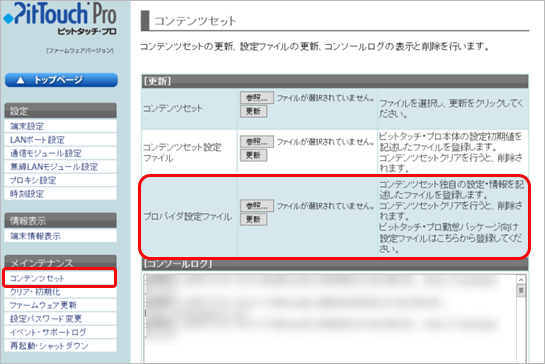Click 更新 for コンテンツセット設定ファイル
Viewport: 545px width, 364px height.
pos(253,155)
